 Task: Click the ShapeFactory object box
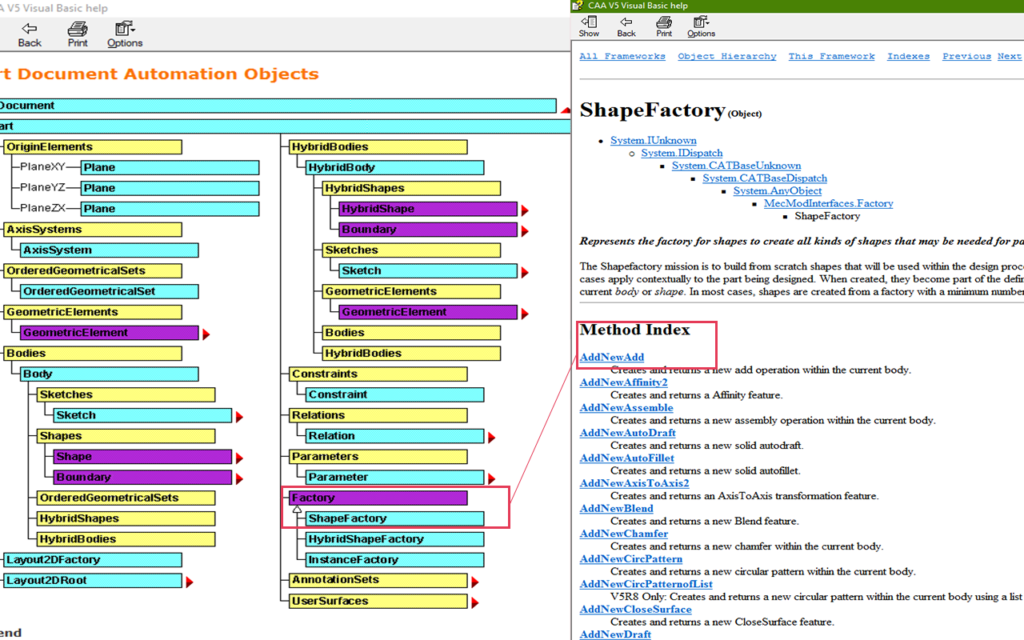coord(395,519)
